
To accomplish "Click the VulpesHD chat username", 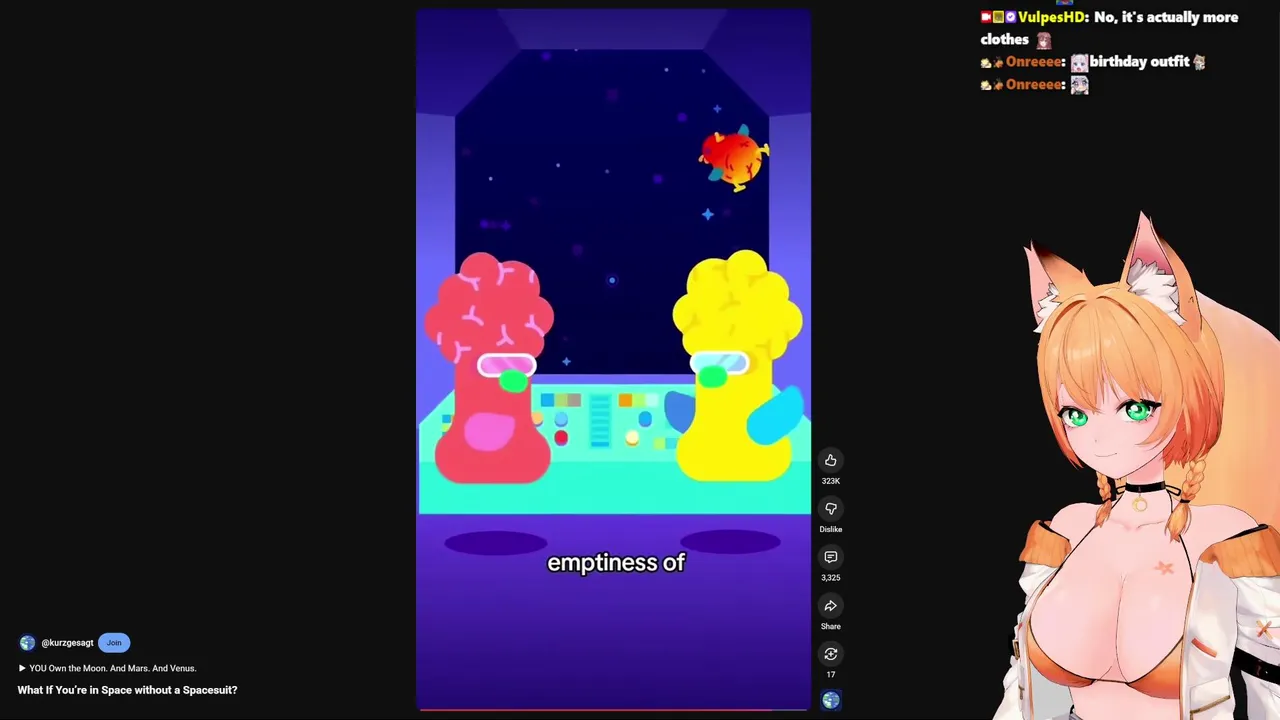I will coord(1052,17).
